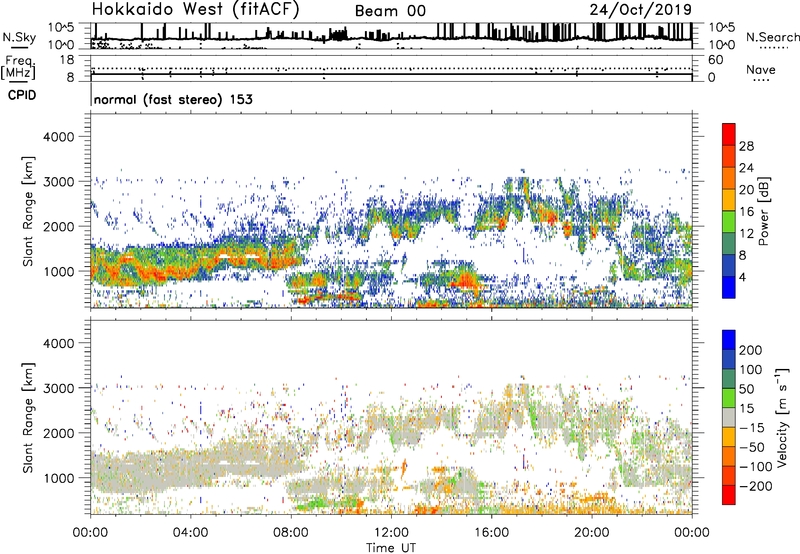Image resolution: width=800 pixels, height=554 pixels.
Task: Pick the red top segment of power colorbar
Action: tap(729, 135)
